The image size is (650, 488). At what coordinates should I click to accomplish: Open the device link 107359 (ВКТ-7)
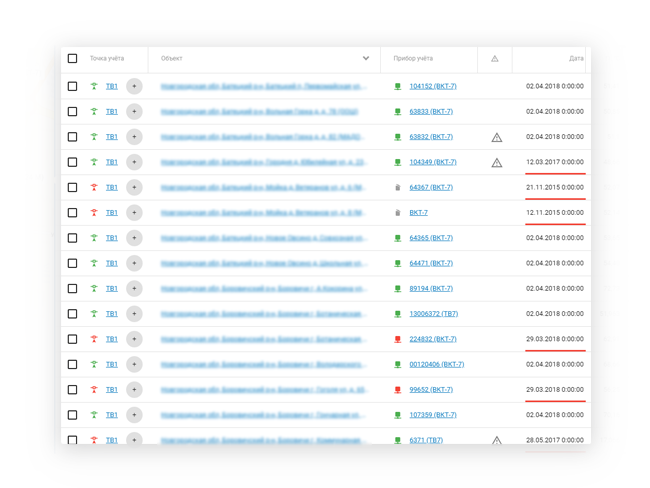click(x=433, y=415)
